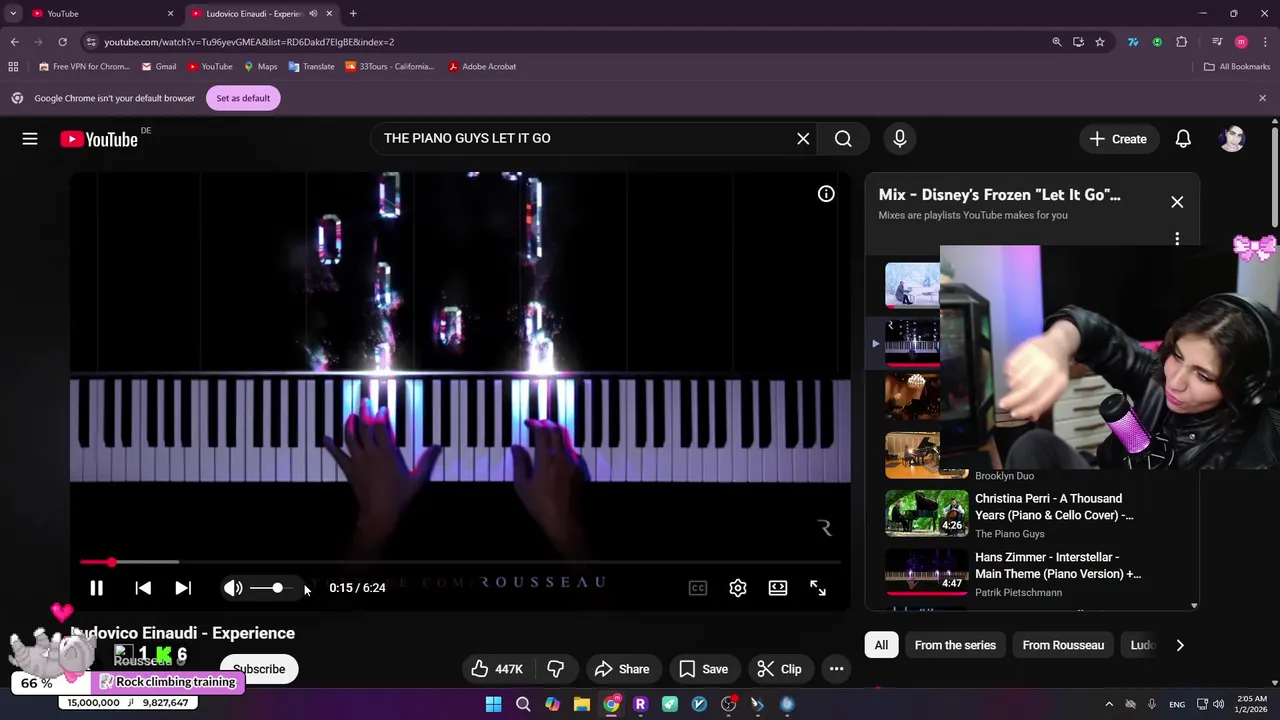Seek on the video progress bar
This screenshot has height=720, width=1280.
(460, 562)
